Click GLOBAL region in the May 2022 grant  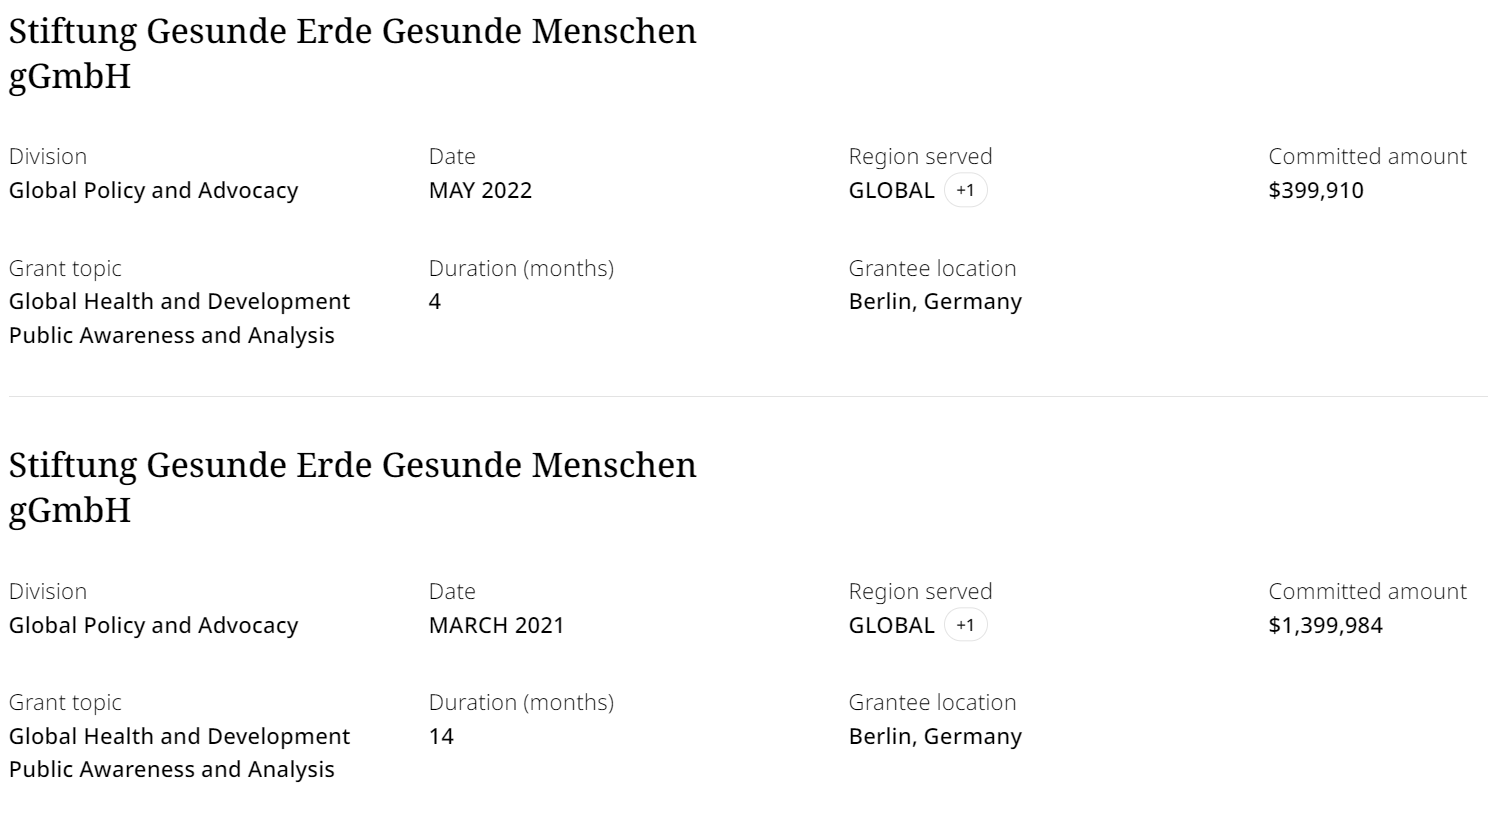coord(891,190)
